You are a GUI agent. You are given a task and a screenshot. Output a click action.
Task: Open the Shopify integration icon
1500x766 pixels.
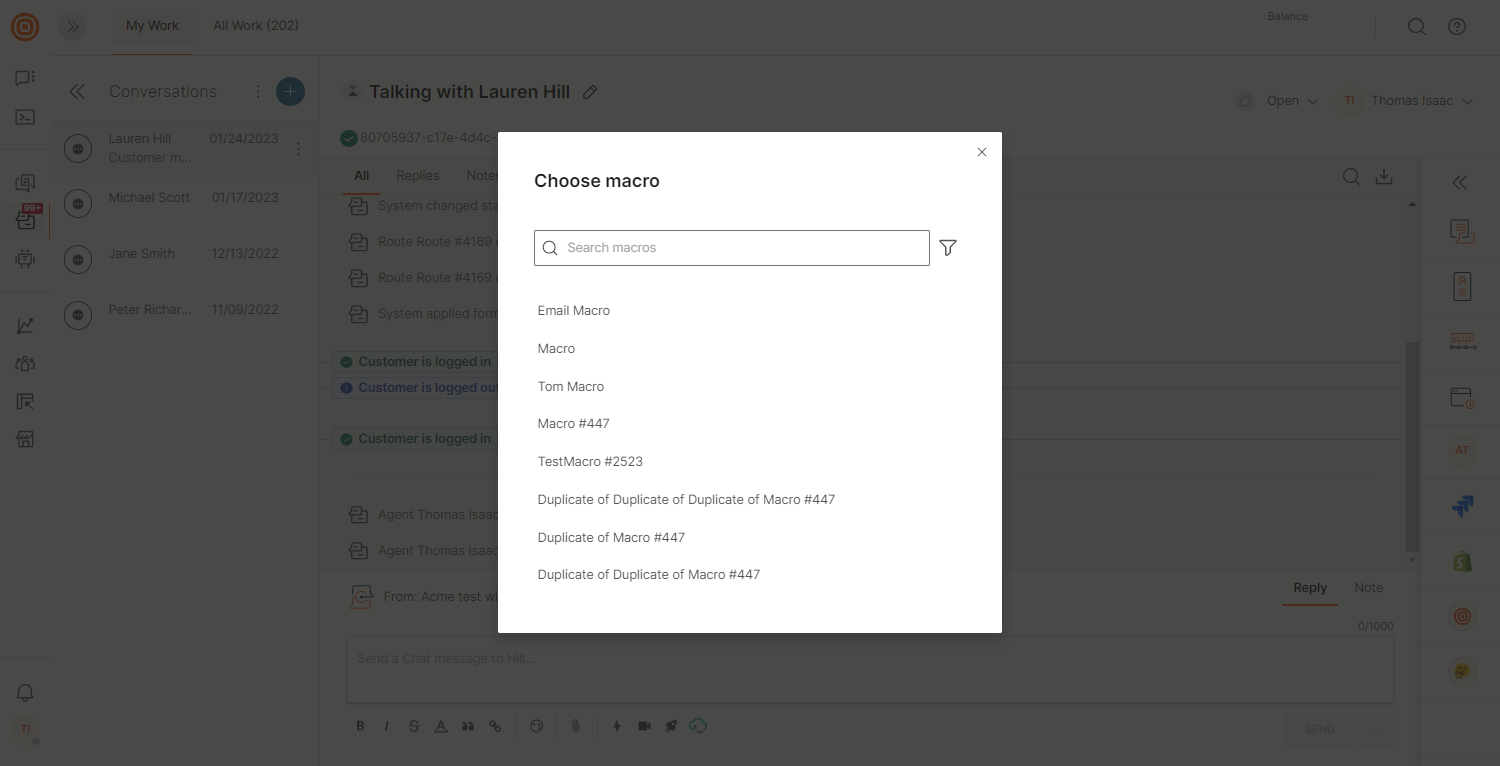coord(1462,562)
